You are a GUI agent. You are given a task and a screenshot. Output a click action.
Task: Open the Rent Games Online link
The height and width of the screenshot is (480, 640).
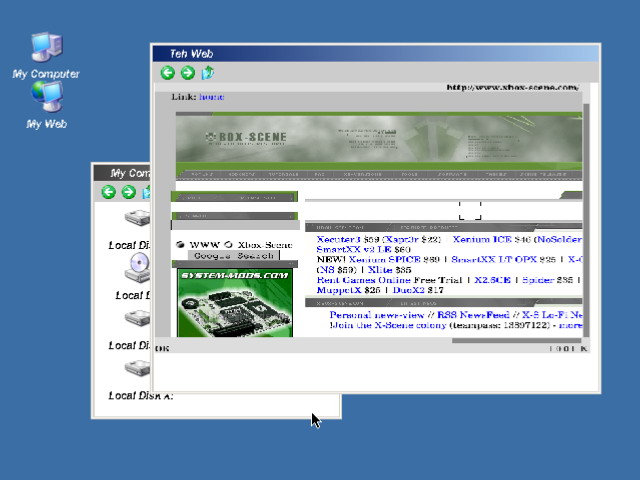[363, 280]
